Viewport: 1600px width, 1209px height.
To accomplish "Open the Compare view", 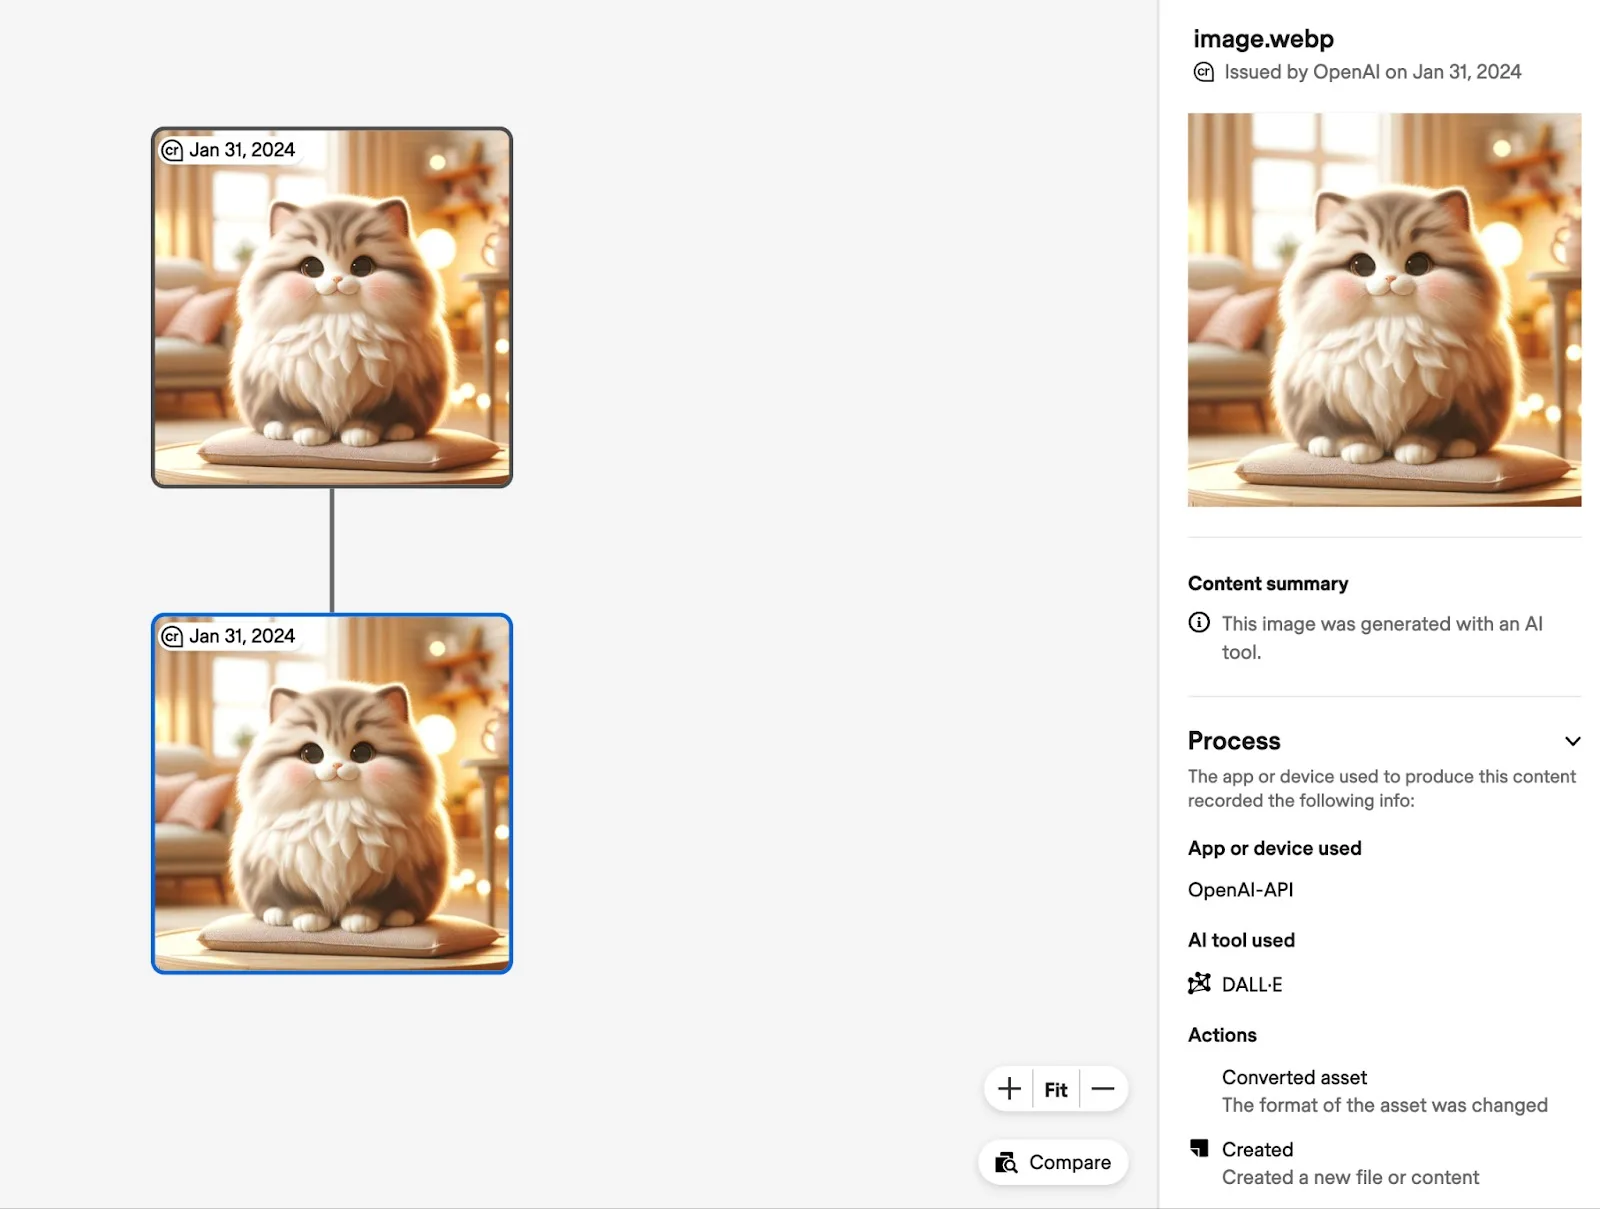I will click(x=1053, y=1162).
